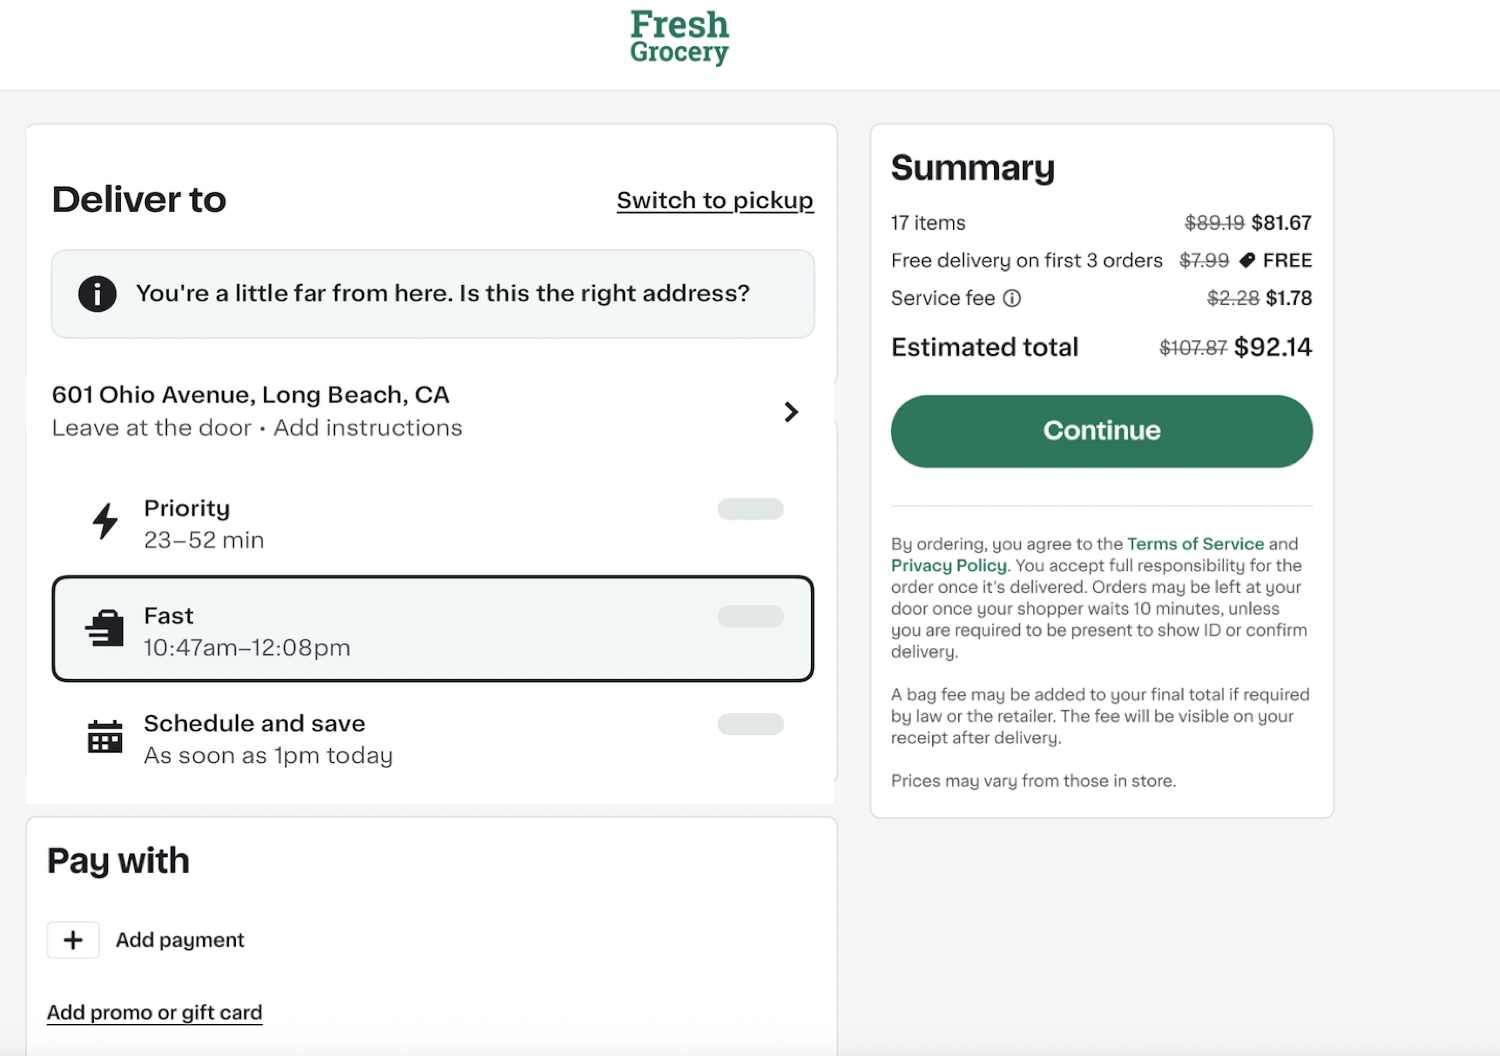
Task: Open the Terms of Service link
Action: (x=1195, y=543)
